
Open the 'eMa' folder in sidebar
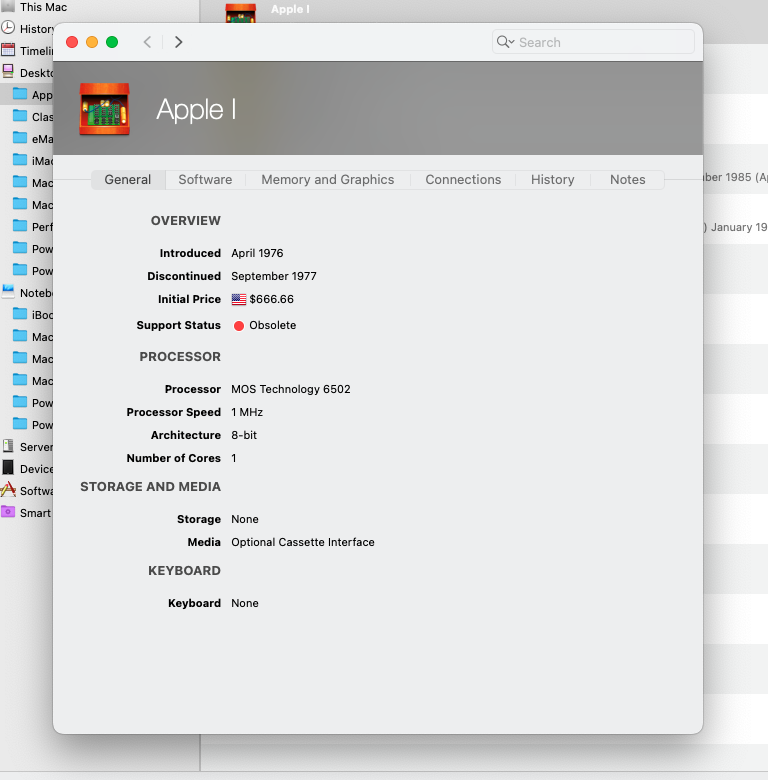[33, 138]
